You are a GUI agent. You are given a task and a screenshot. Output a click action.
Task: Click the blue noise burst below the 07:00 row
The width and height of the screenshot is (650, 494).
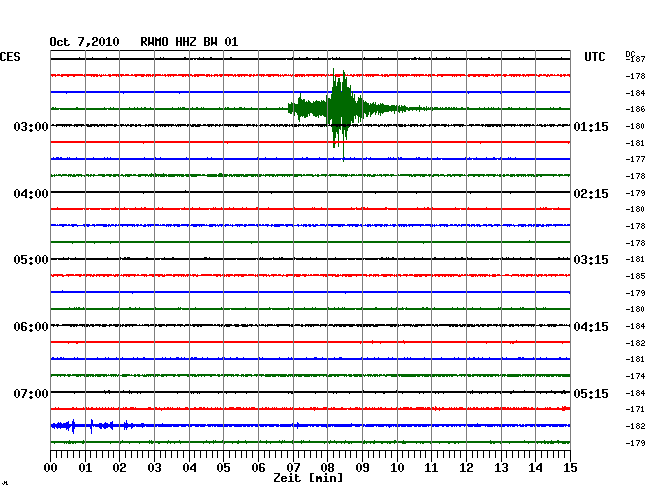(x=97, y=426)
